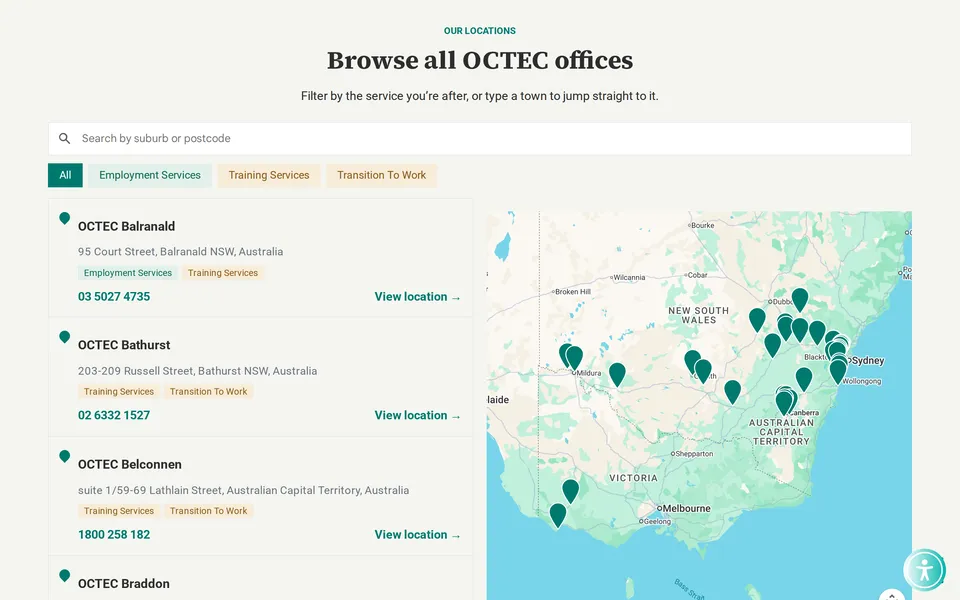Image resolution: width=960 pixels, height=600 pixels.
Task: Click the pin icon beside OCTEC Bathurst
Action: (x=64, y=337)
